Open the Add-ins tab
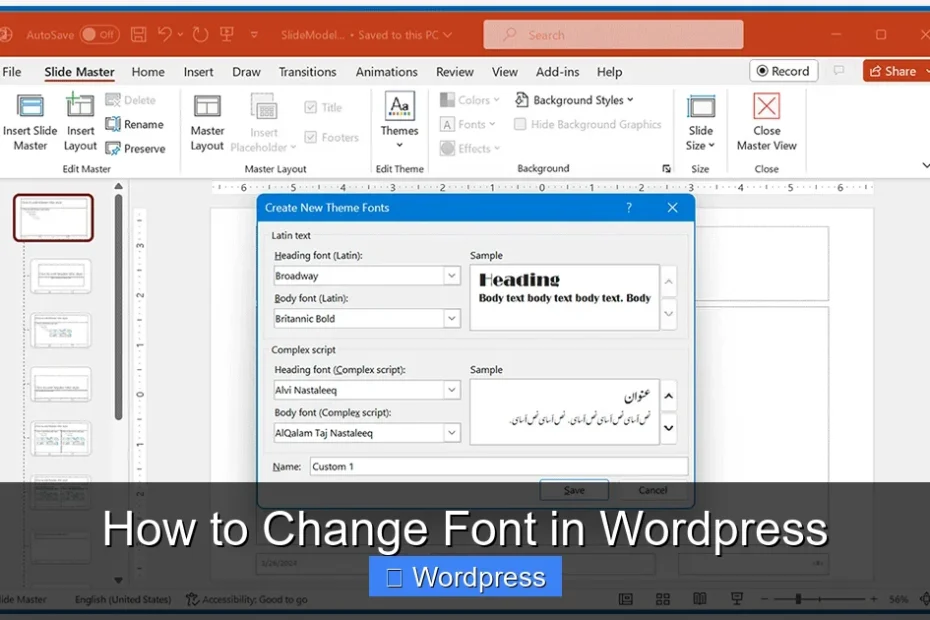930x620 pixels. tap(557, 72)
